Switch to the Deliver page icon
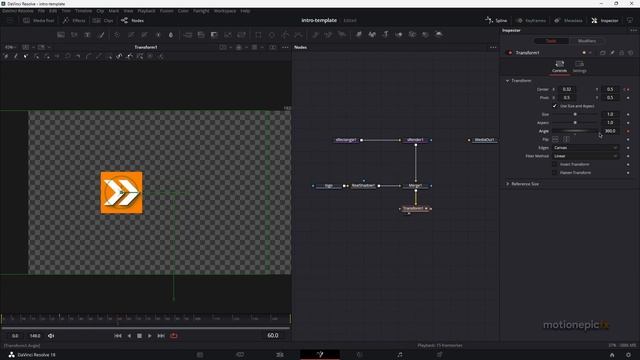Image resolution: width=640 pixels, height=360 pixels. point(439,355)
